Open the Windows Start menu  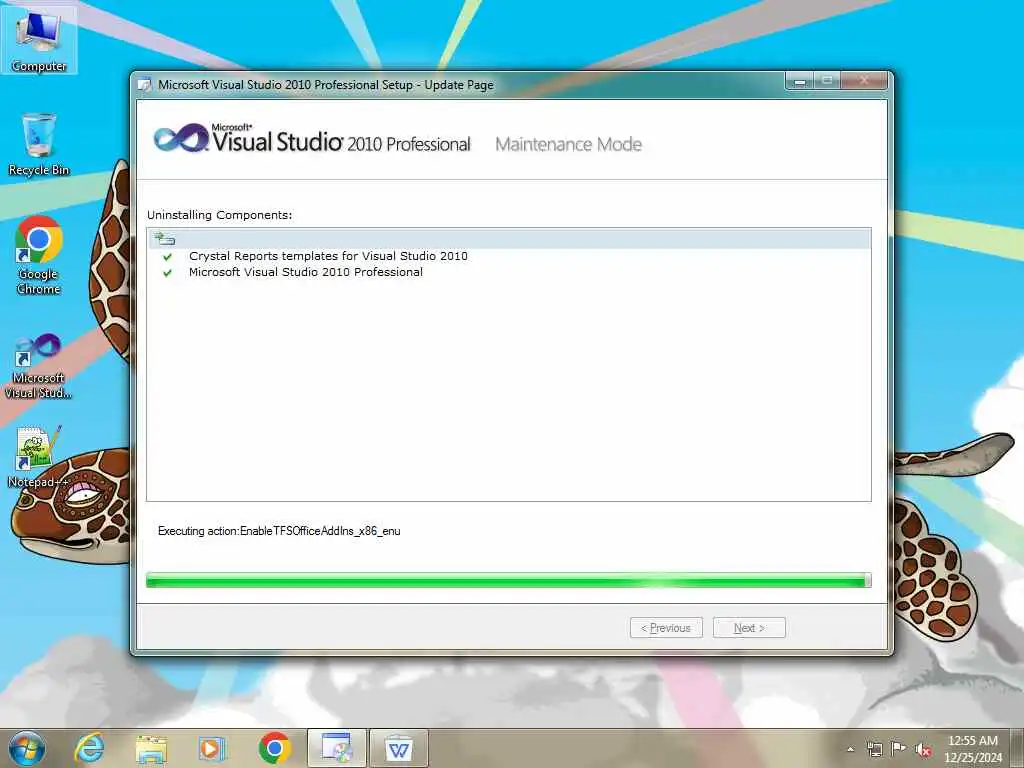point(27,748)
